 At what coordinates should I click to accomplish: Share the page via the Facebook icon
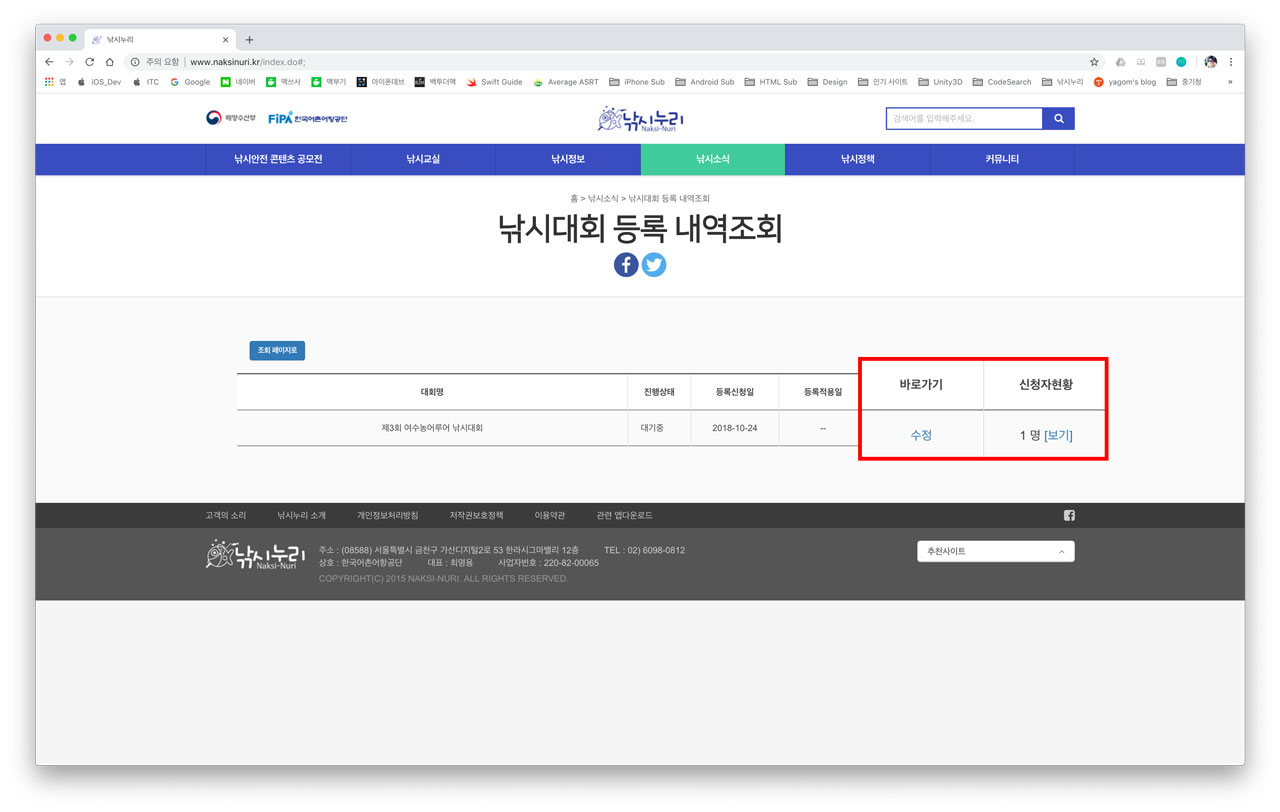tap(625, 264)
